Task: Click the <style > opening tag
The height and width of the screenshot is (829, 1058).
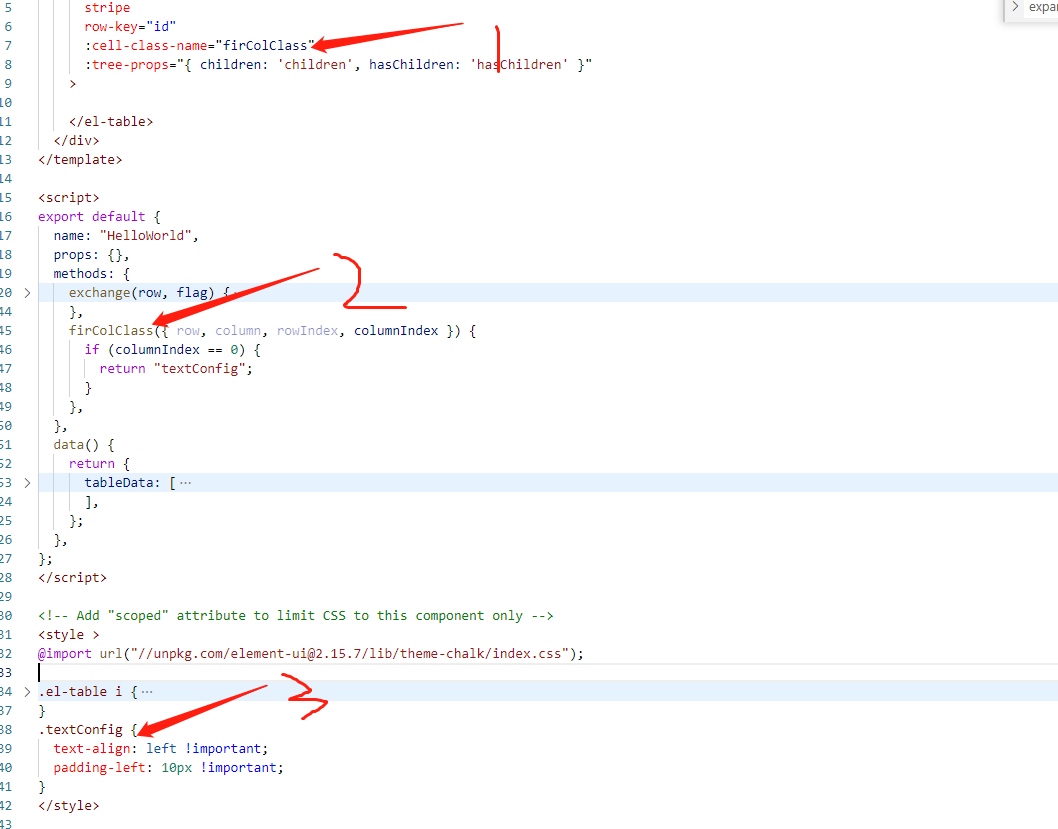Action: [x=69, y=635]
